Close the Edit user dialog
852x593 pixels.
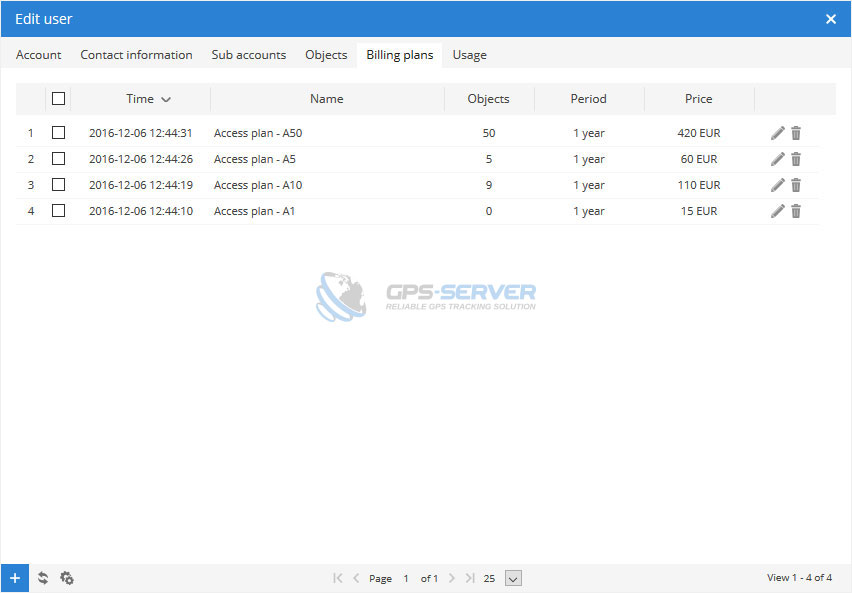(830, 19)
